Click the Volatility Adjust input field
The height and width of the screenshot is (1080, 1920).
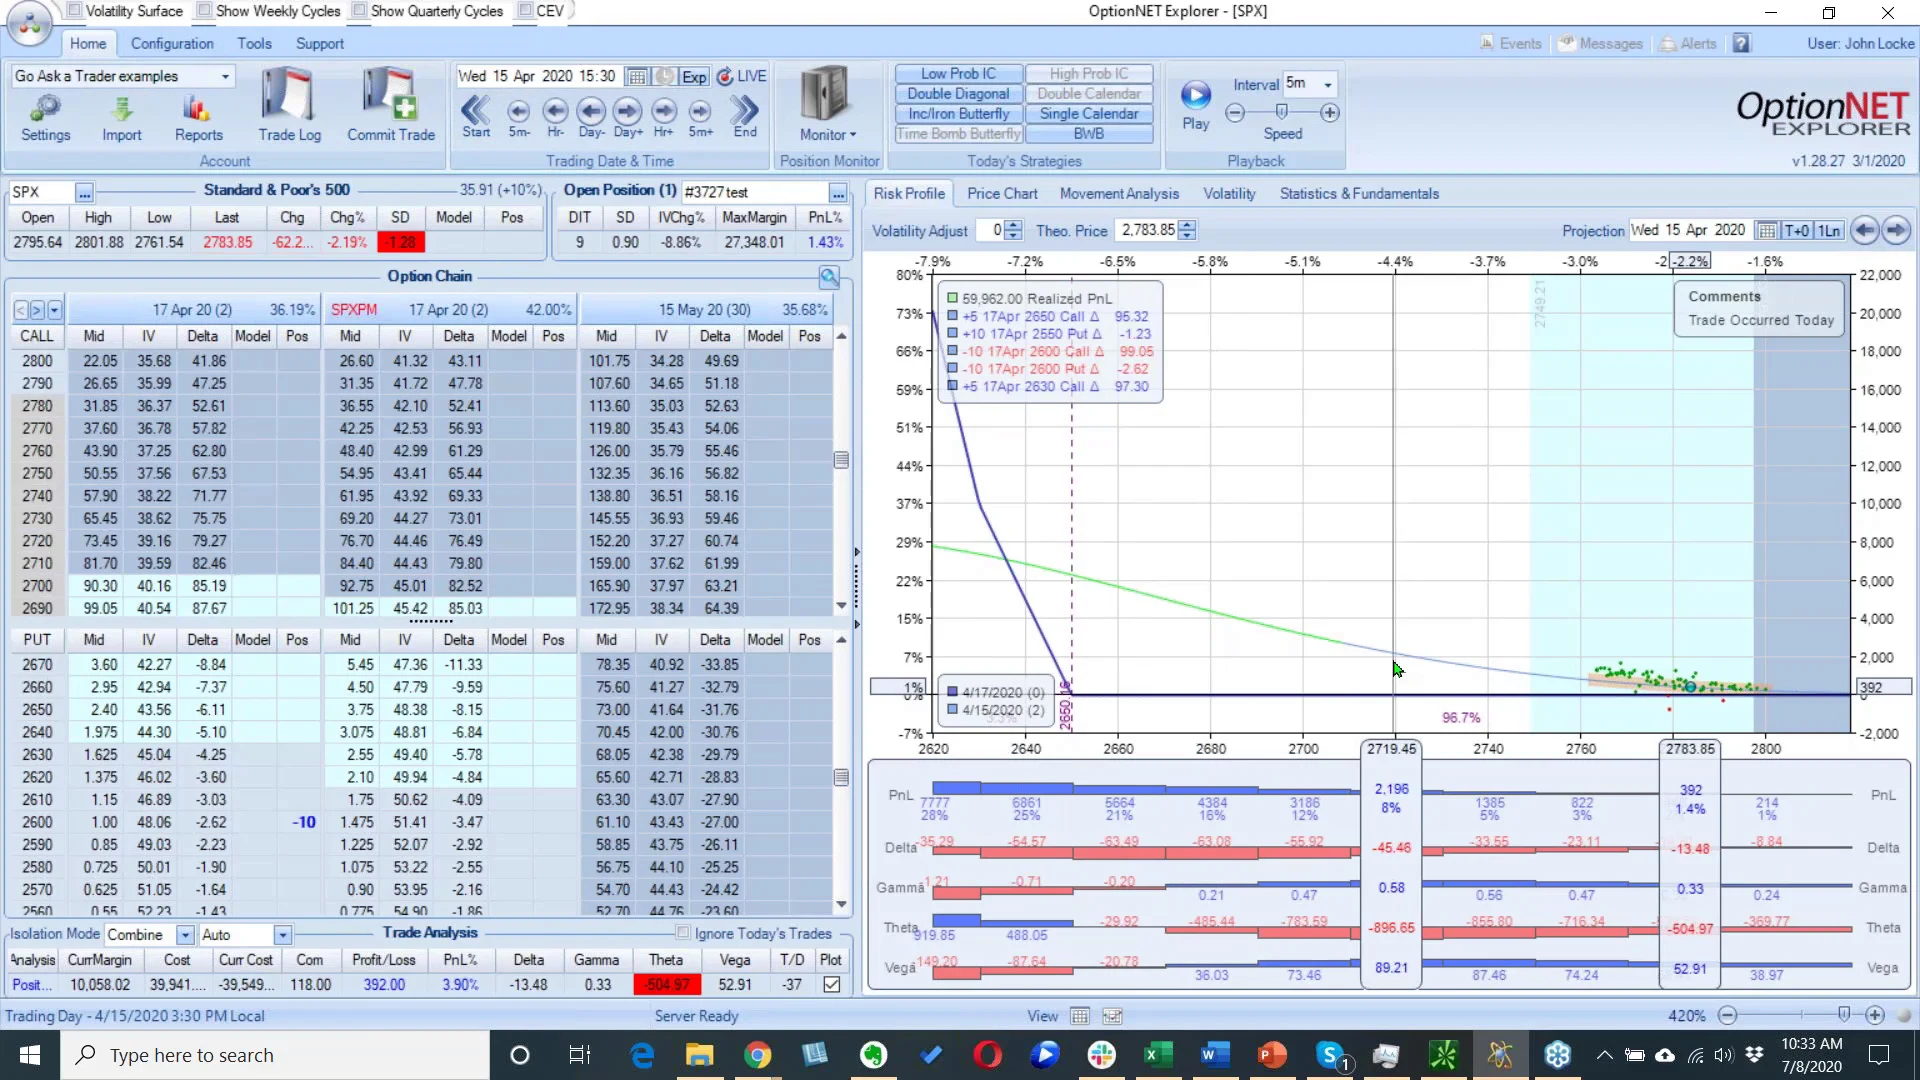(990, 231)
